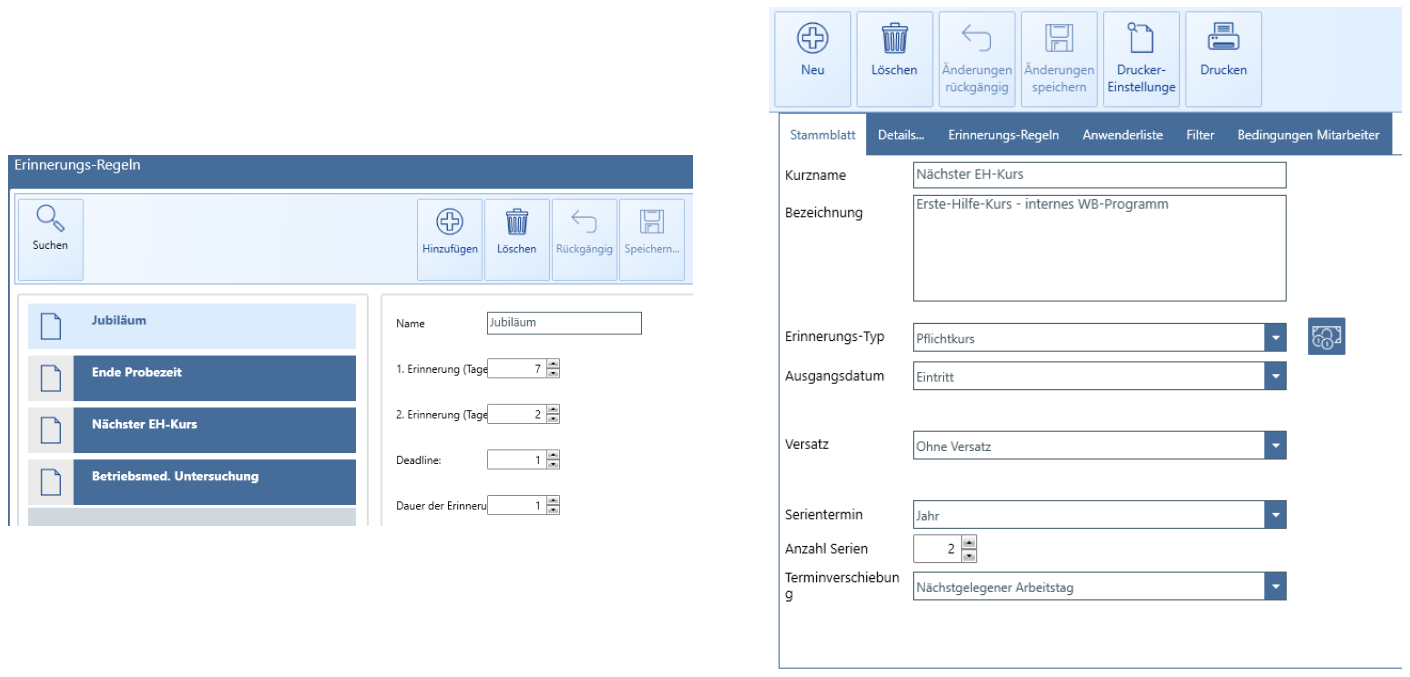Image resolution: width=1410 pixels, height=677 pixels.
Task: Expand the Erinnerungs-Typ dropdown
Action: point(1274,338)
